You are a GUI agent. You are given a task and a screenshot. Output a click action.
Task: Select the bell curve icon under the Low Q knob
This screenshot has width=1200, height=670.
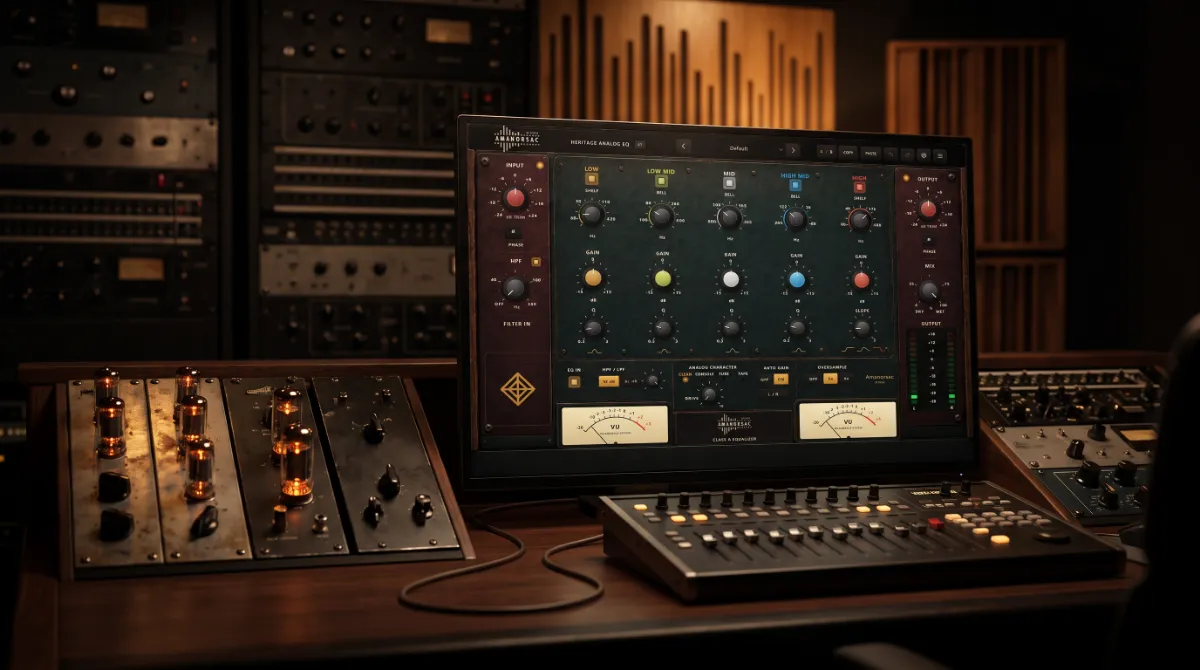594,351
